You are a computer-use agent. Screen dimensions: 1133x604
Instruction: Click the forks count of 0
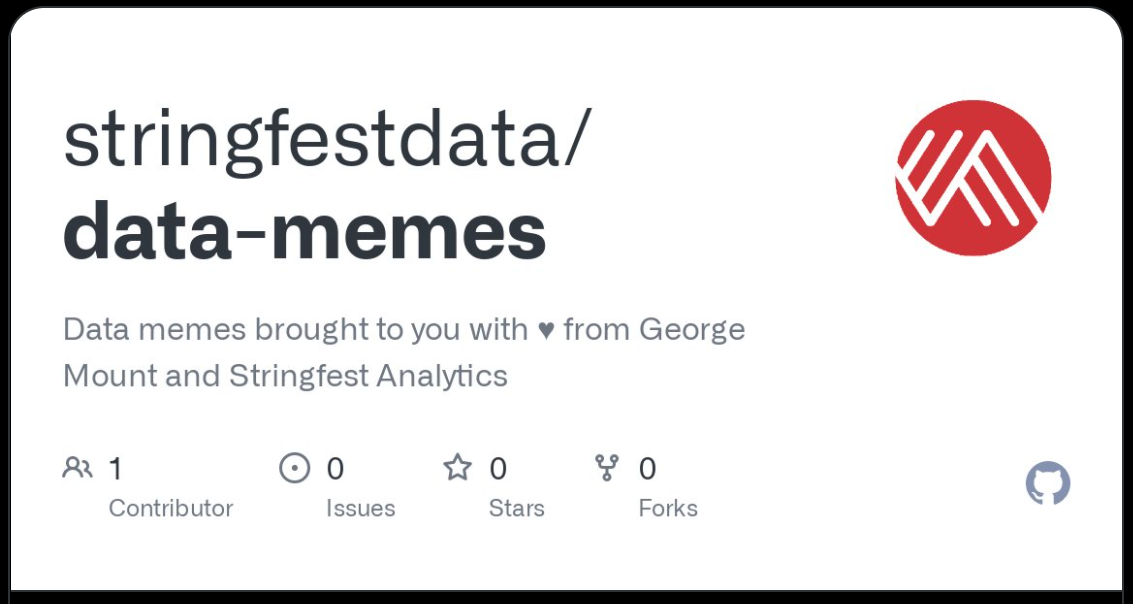[648, 468]
